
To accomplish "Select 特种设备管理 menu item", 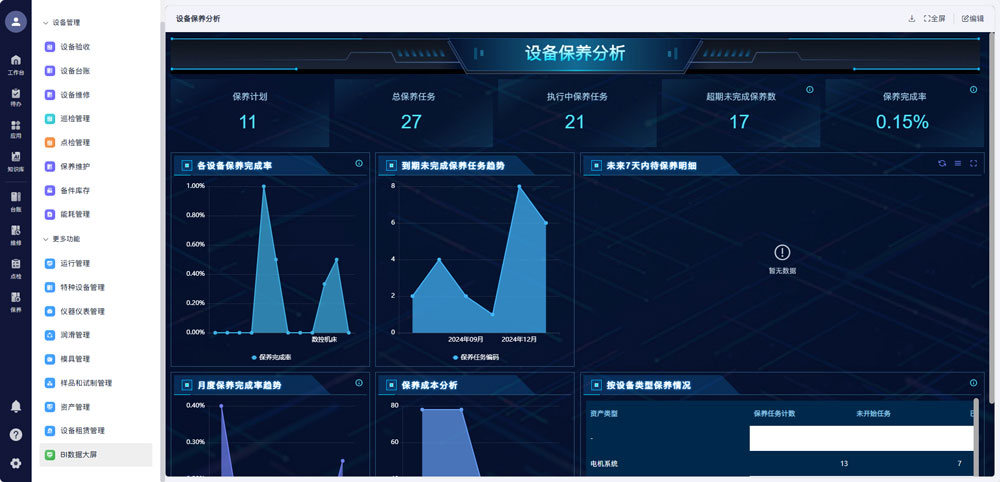I will [x=82, y=287].
